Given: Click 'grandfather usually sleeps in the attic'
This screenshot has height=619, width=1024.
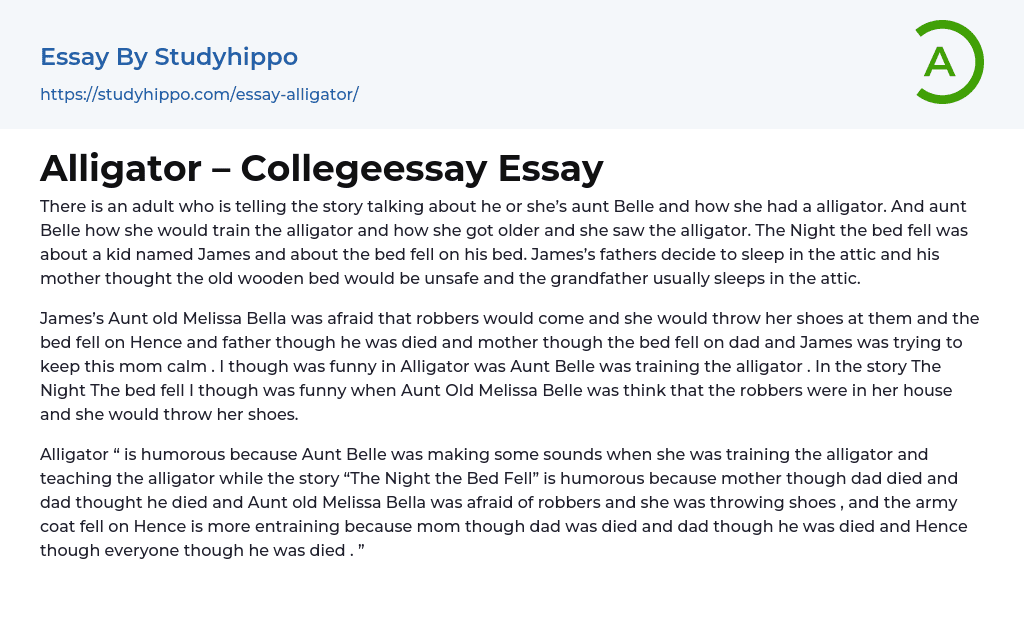Looking at the screenshot, I should 711,278.
